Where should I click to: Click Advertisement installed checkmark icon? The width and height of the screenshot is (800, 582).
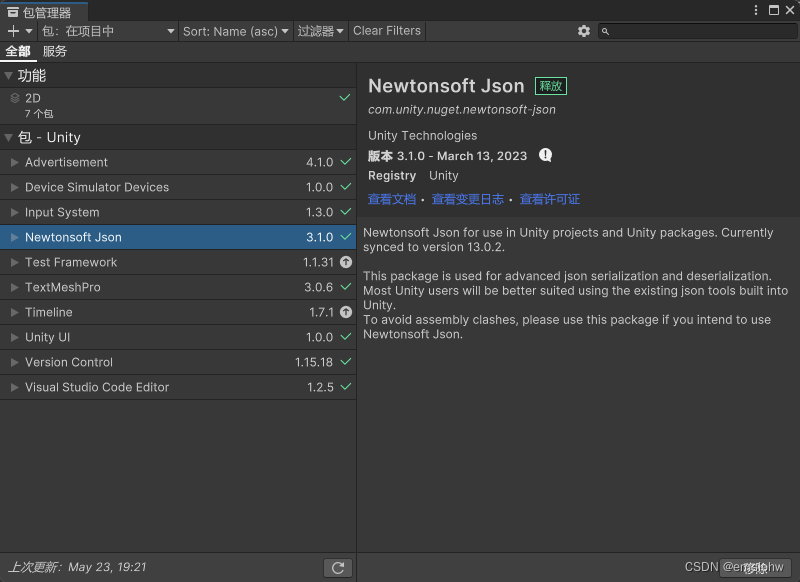[346, 162]
